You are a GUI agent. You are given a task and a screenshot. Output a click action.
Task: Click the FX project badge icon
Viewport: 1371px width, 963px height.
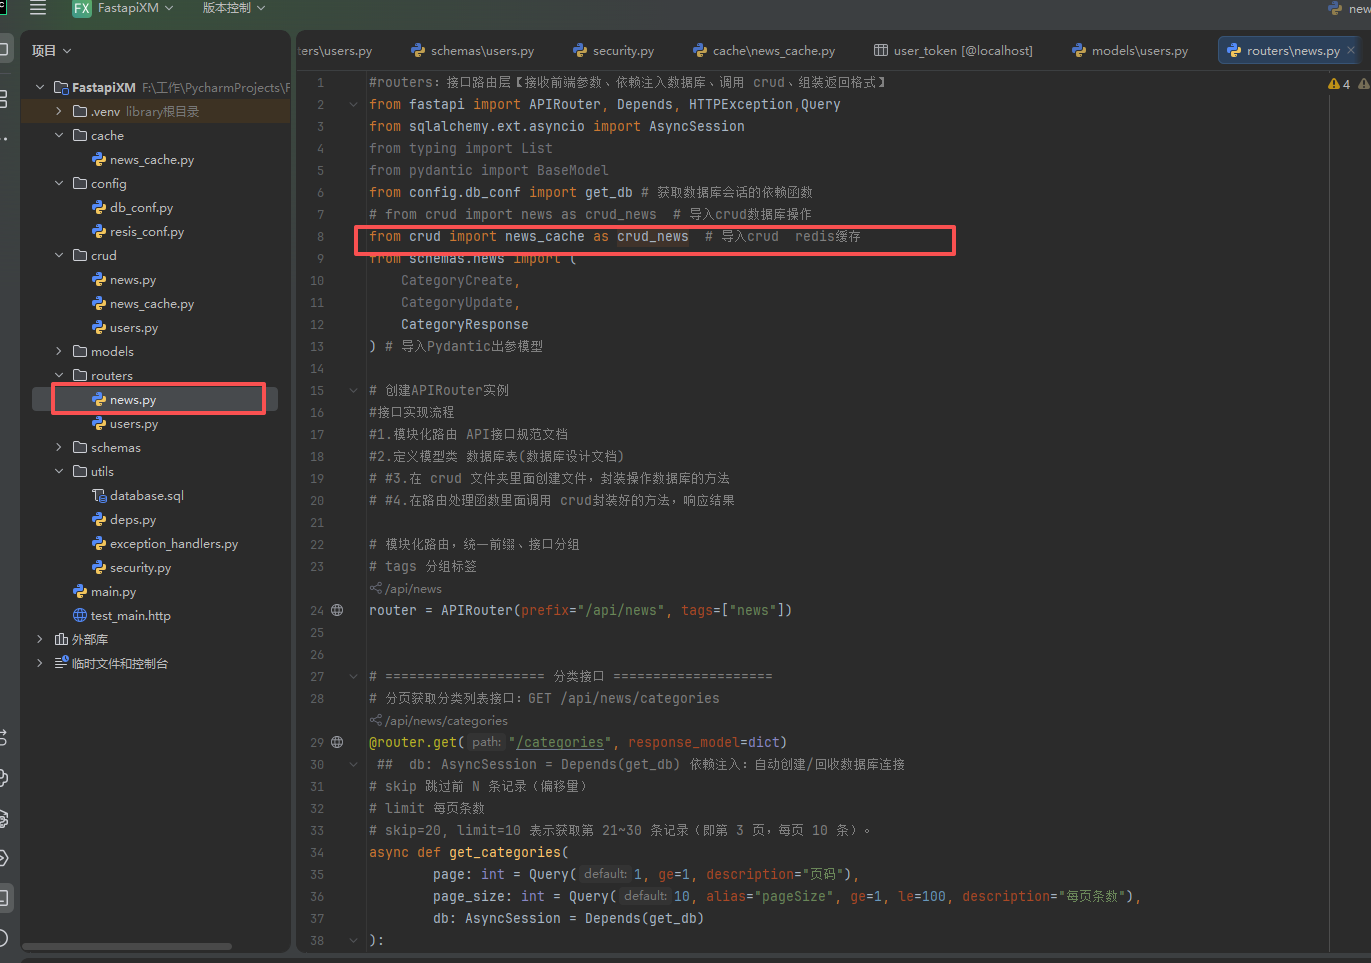click(x=82, y=8)
